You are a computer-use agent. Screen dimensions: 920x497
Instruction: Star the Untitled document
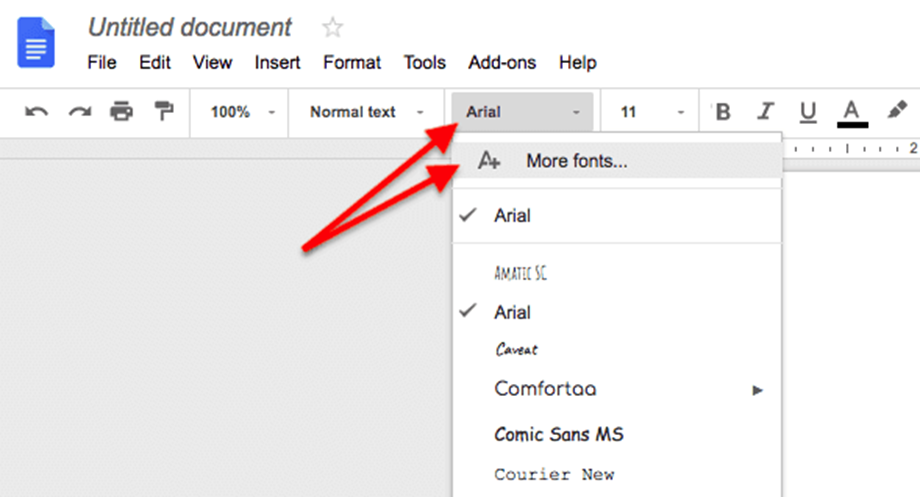332,28
